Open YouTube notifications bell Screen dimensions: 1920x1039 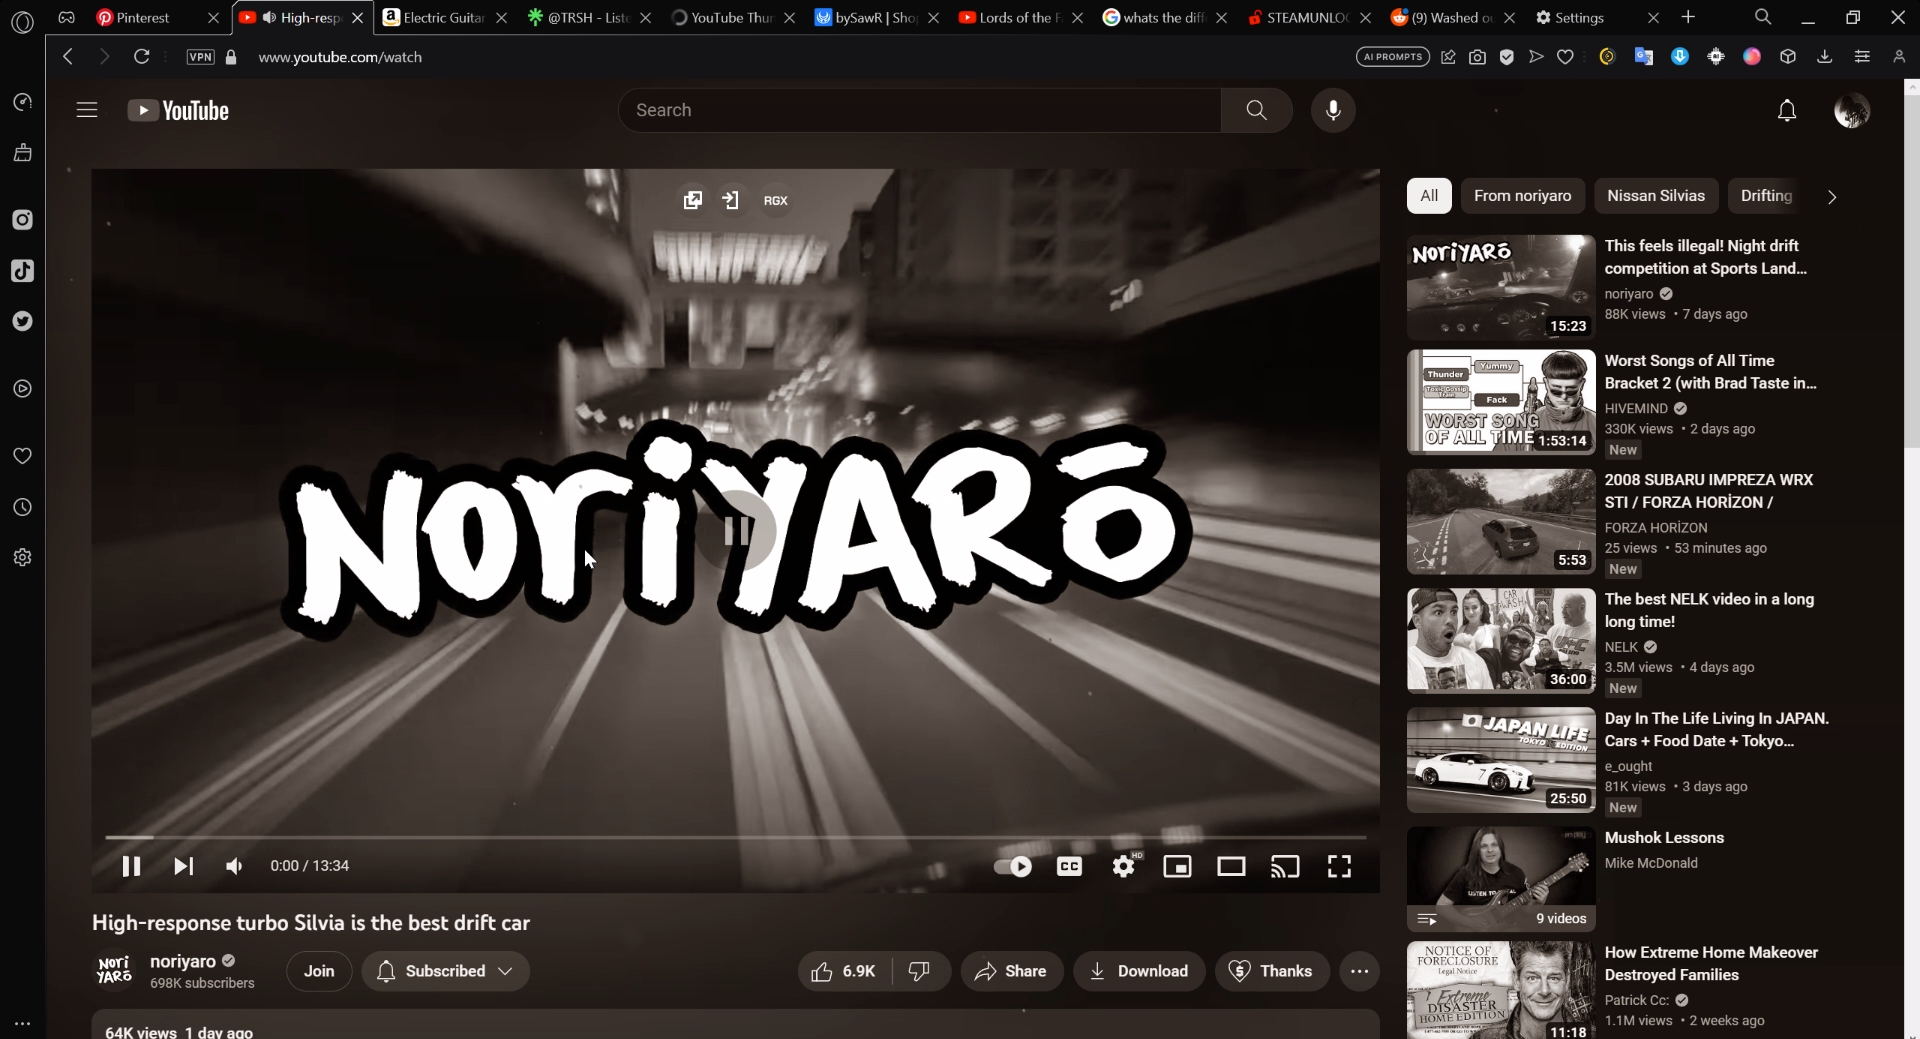pyautogui.click(x=1787, y=110)
